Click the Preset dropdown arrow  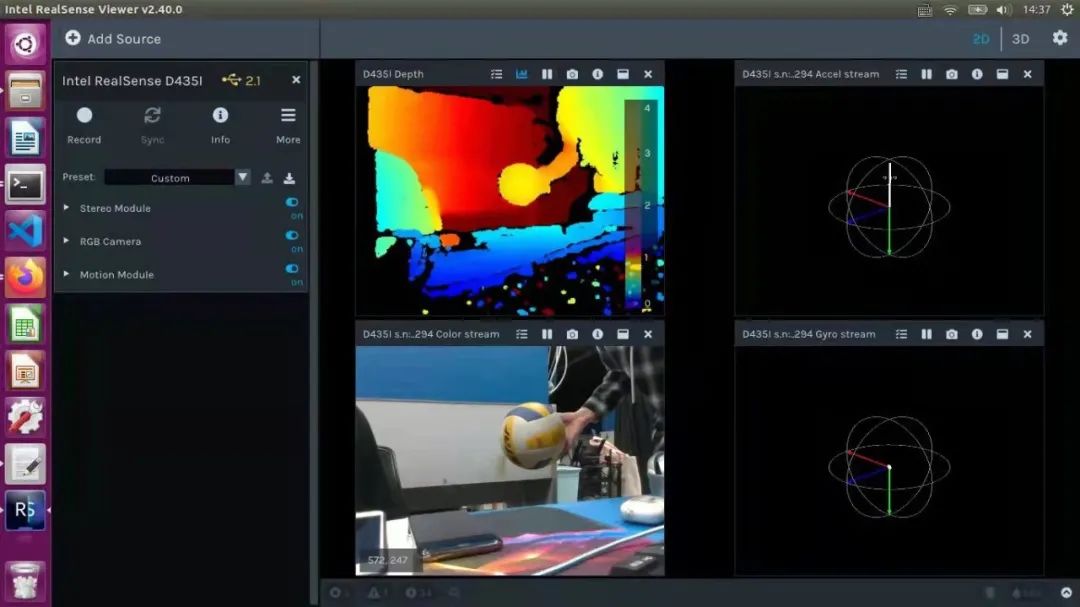pos(242,178)
